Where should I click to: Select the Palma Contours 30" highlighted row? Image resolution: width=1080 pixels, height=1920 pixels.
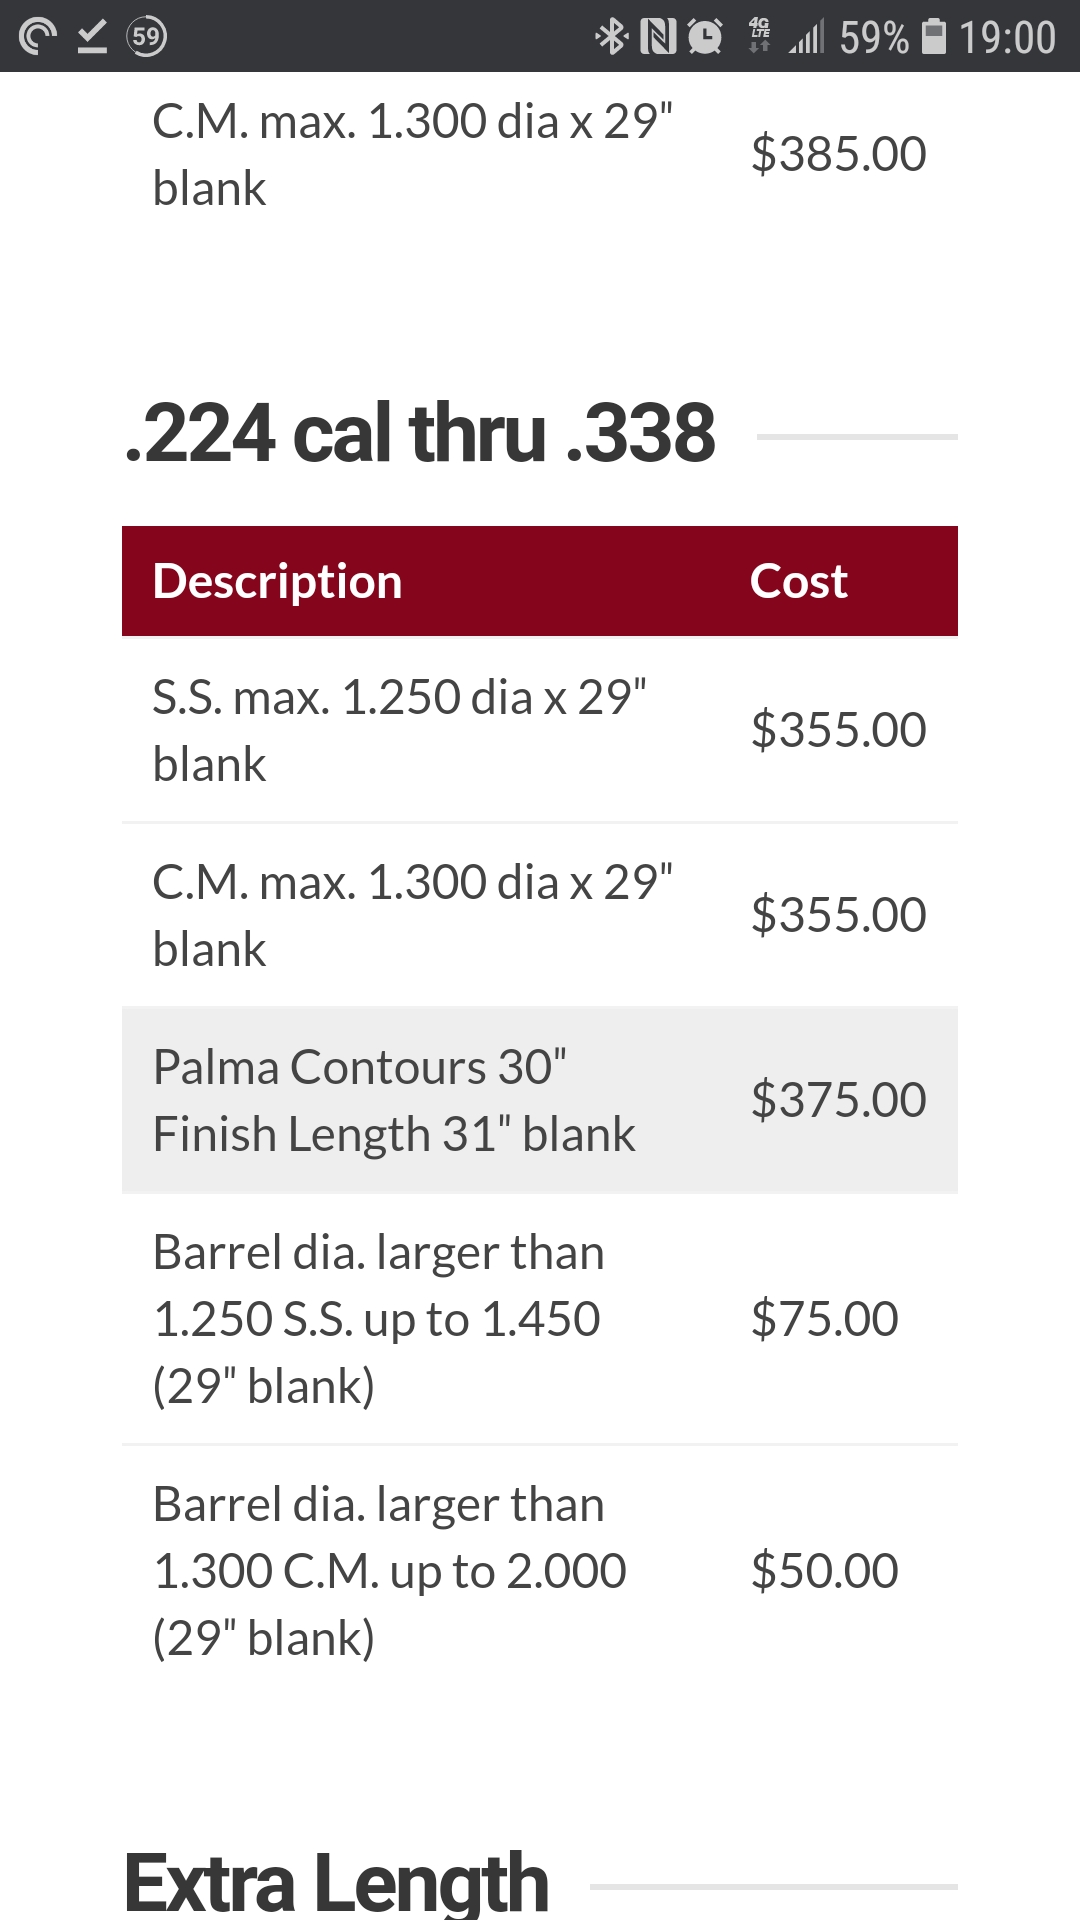pos(540,1100)
